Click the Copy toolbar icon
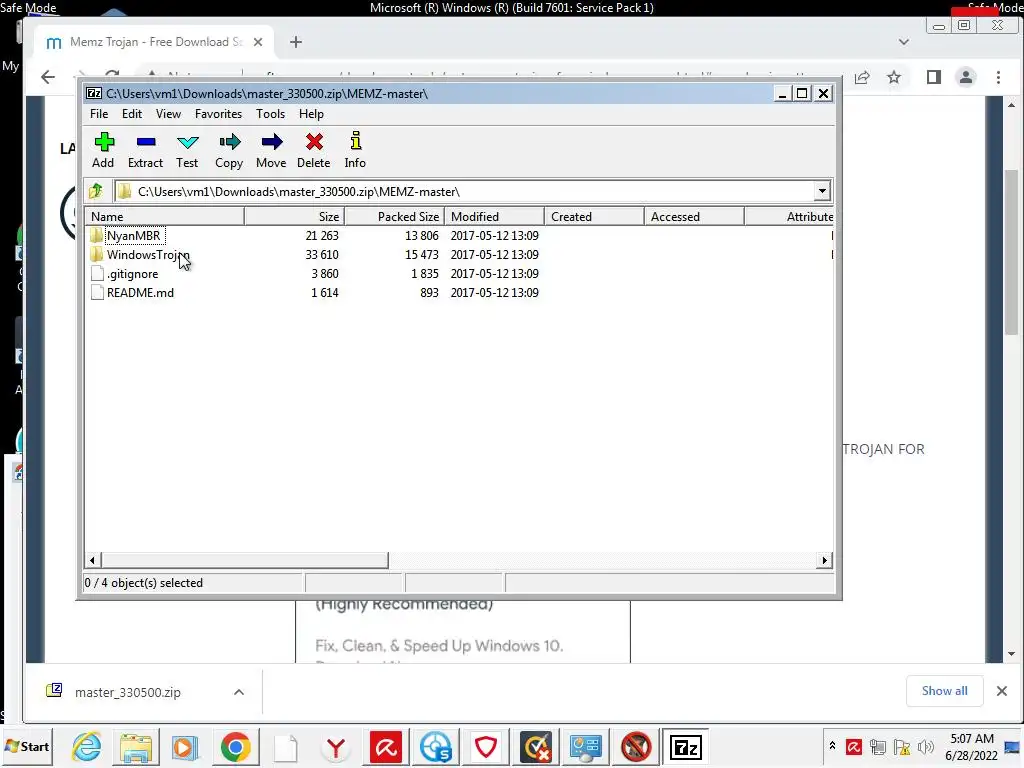1024x768 pixels. 229,150
